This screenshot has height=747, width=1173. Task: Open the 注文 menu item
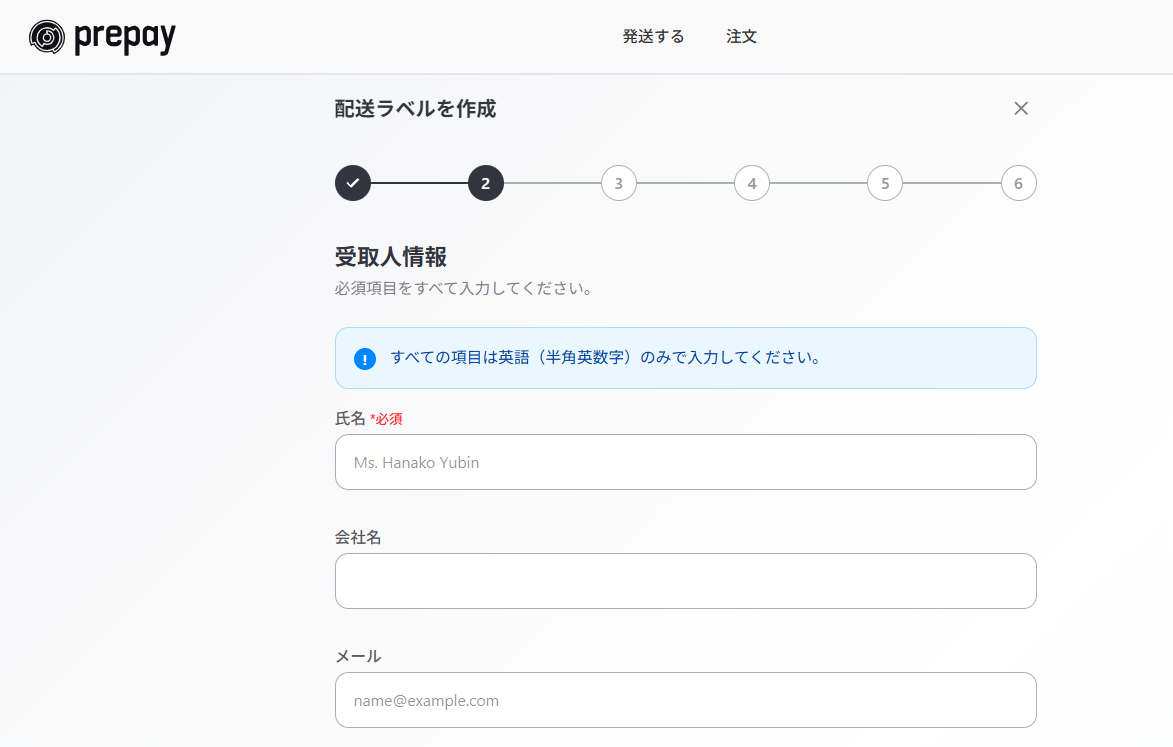(741, 36)
